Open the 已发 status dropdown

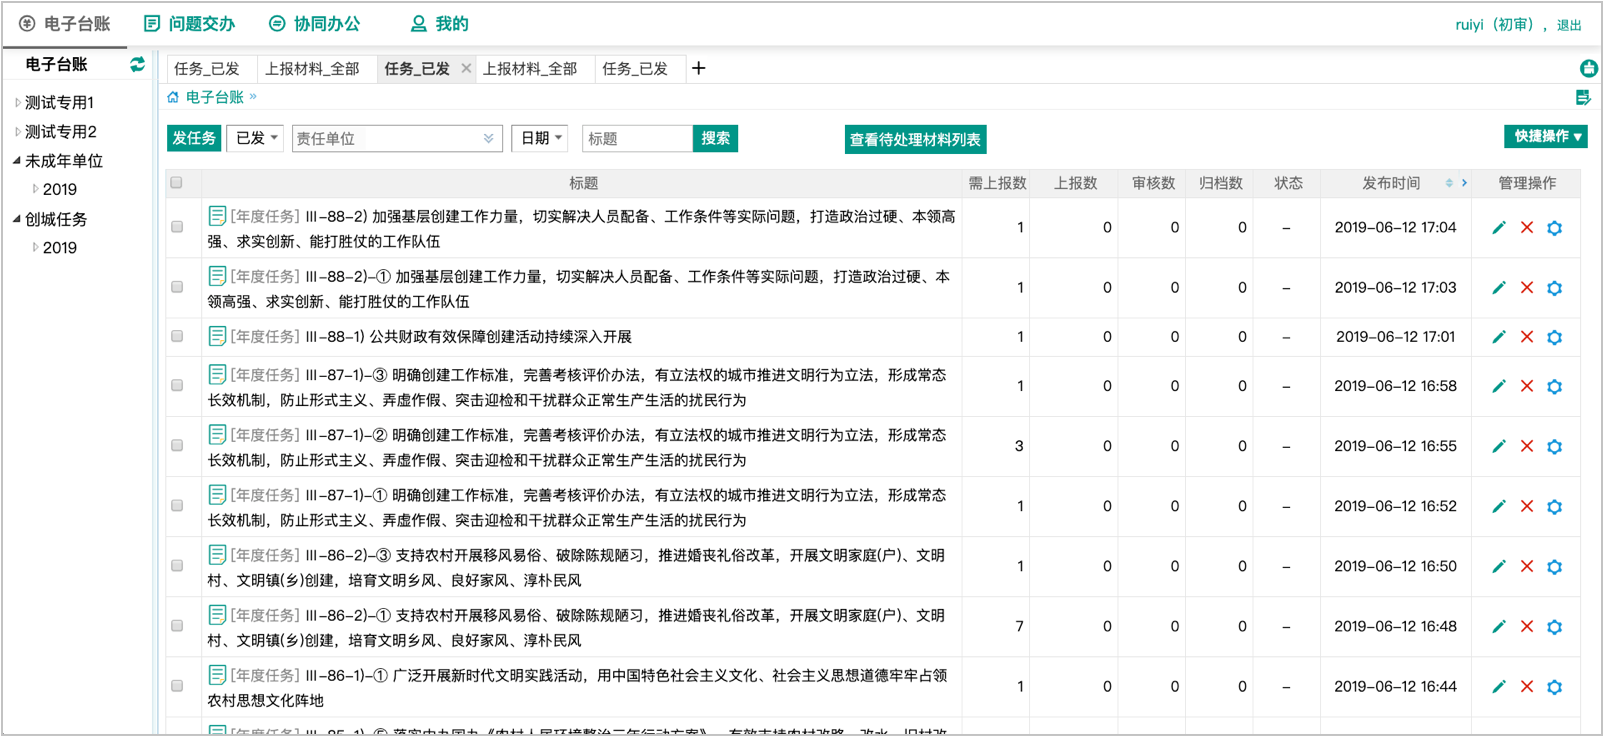click(256, 138)
